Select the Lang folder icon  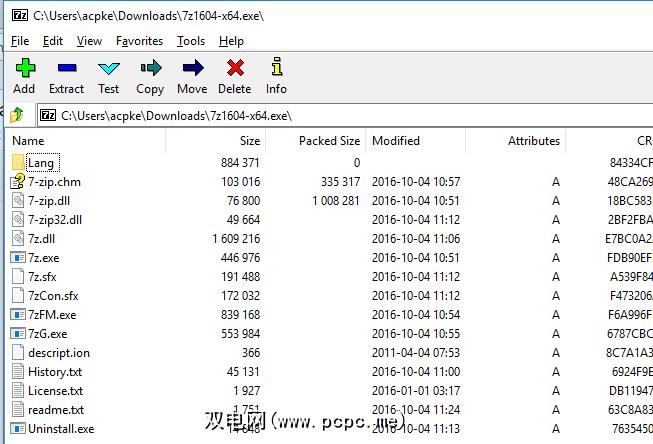(x=18, y=162)
